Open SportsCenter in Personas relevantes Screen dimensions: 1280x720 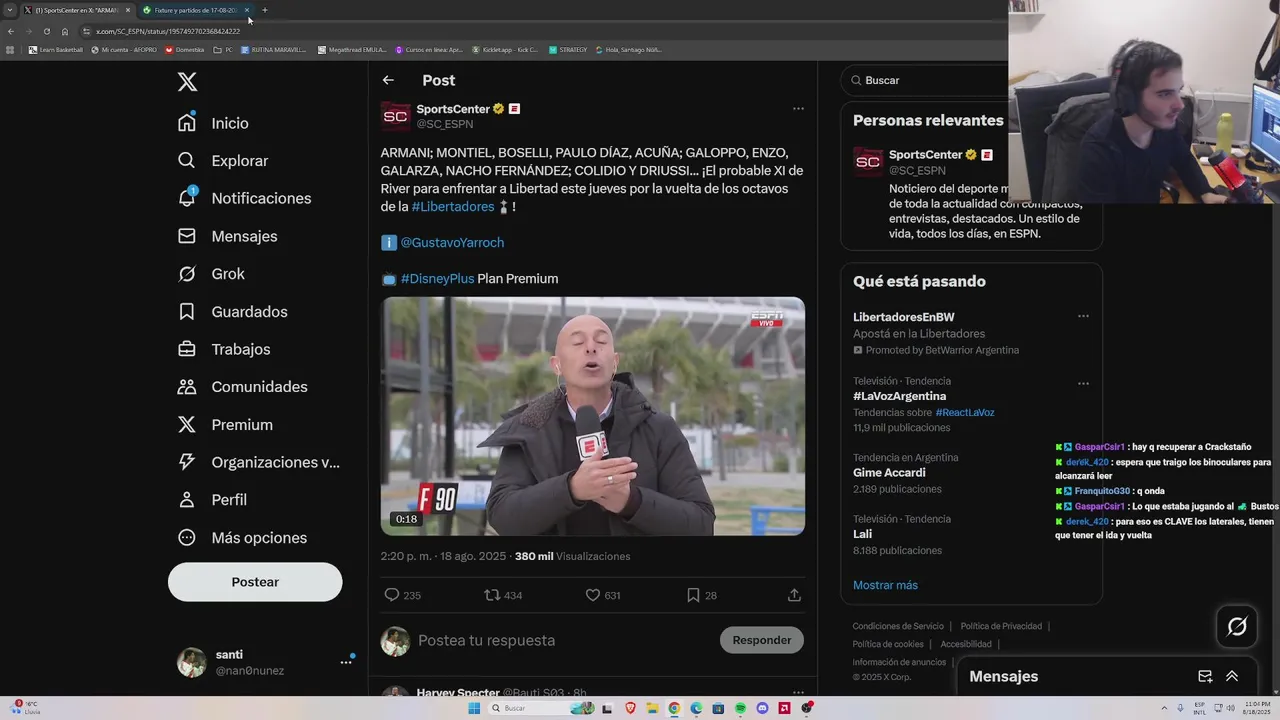click(925, 155)
